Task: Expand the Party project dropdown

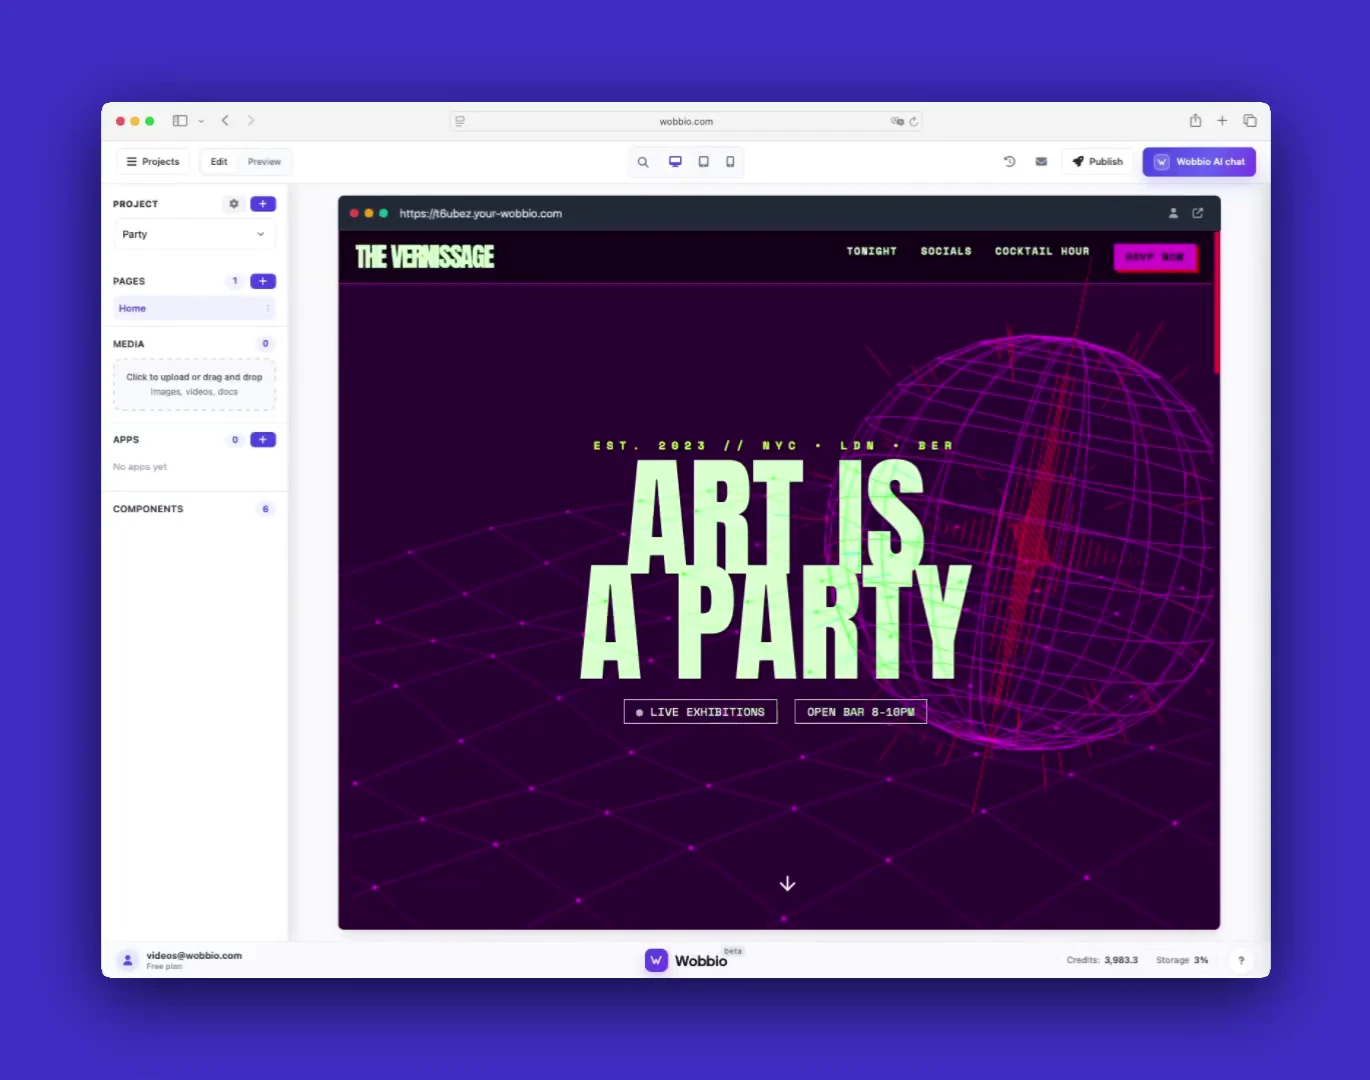Action: pos(194,234)
